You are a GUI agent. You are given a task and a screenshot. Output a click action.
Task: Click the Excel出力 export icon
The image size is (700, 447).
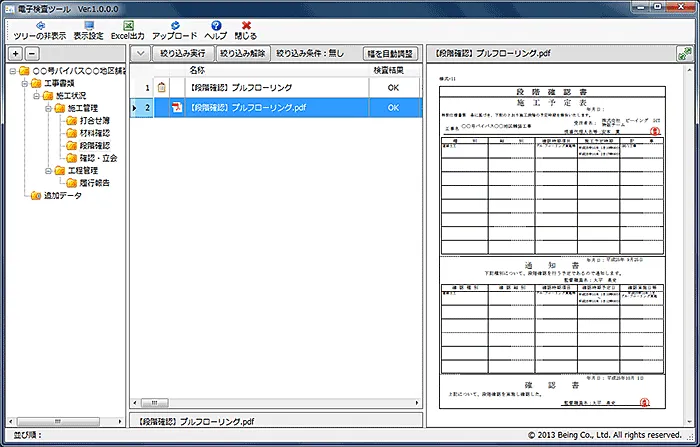128,25
